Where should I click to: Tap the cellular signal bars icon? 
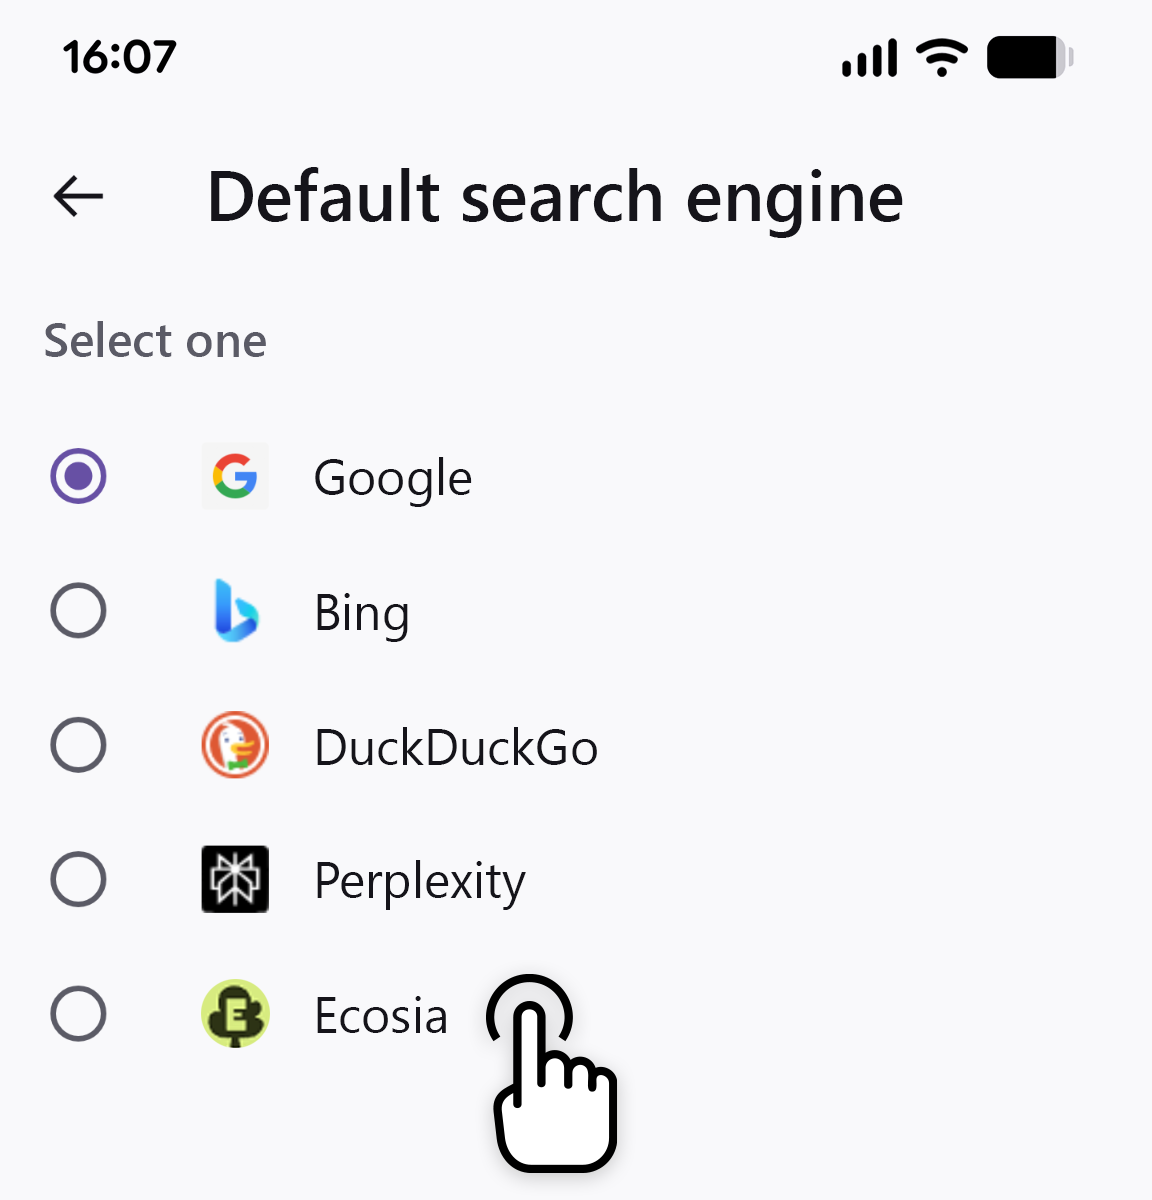click(869, 58)
